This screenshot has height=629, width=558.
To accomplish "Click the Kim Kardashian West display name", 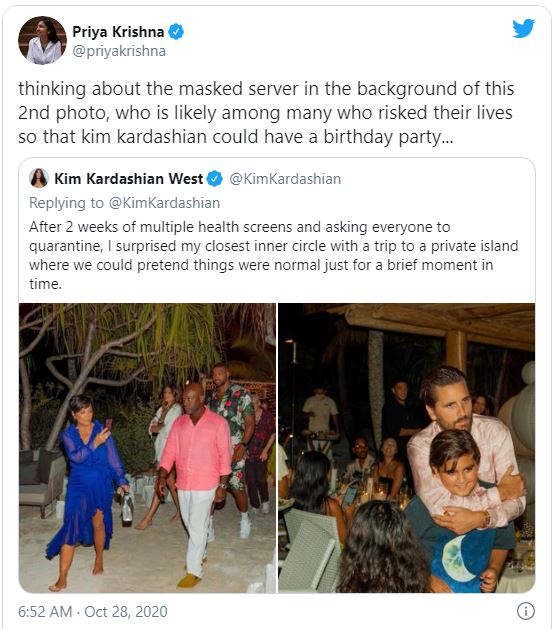I will (x=128, y=179).
